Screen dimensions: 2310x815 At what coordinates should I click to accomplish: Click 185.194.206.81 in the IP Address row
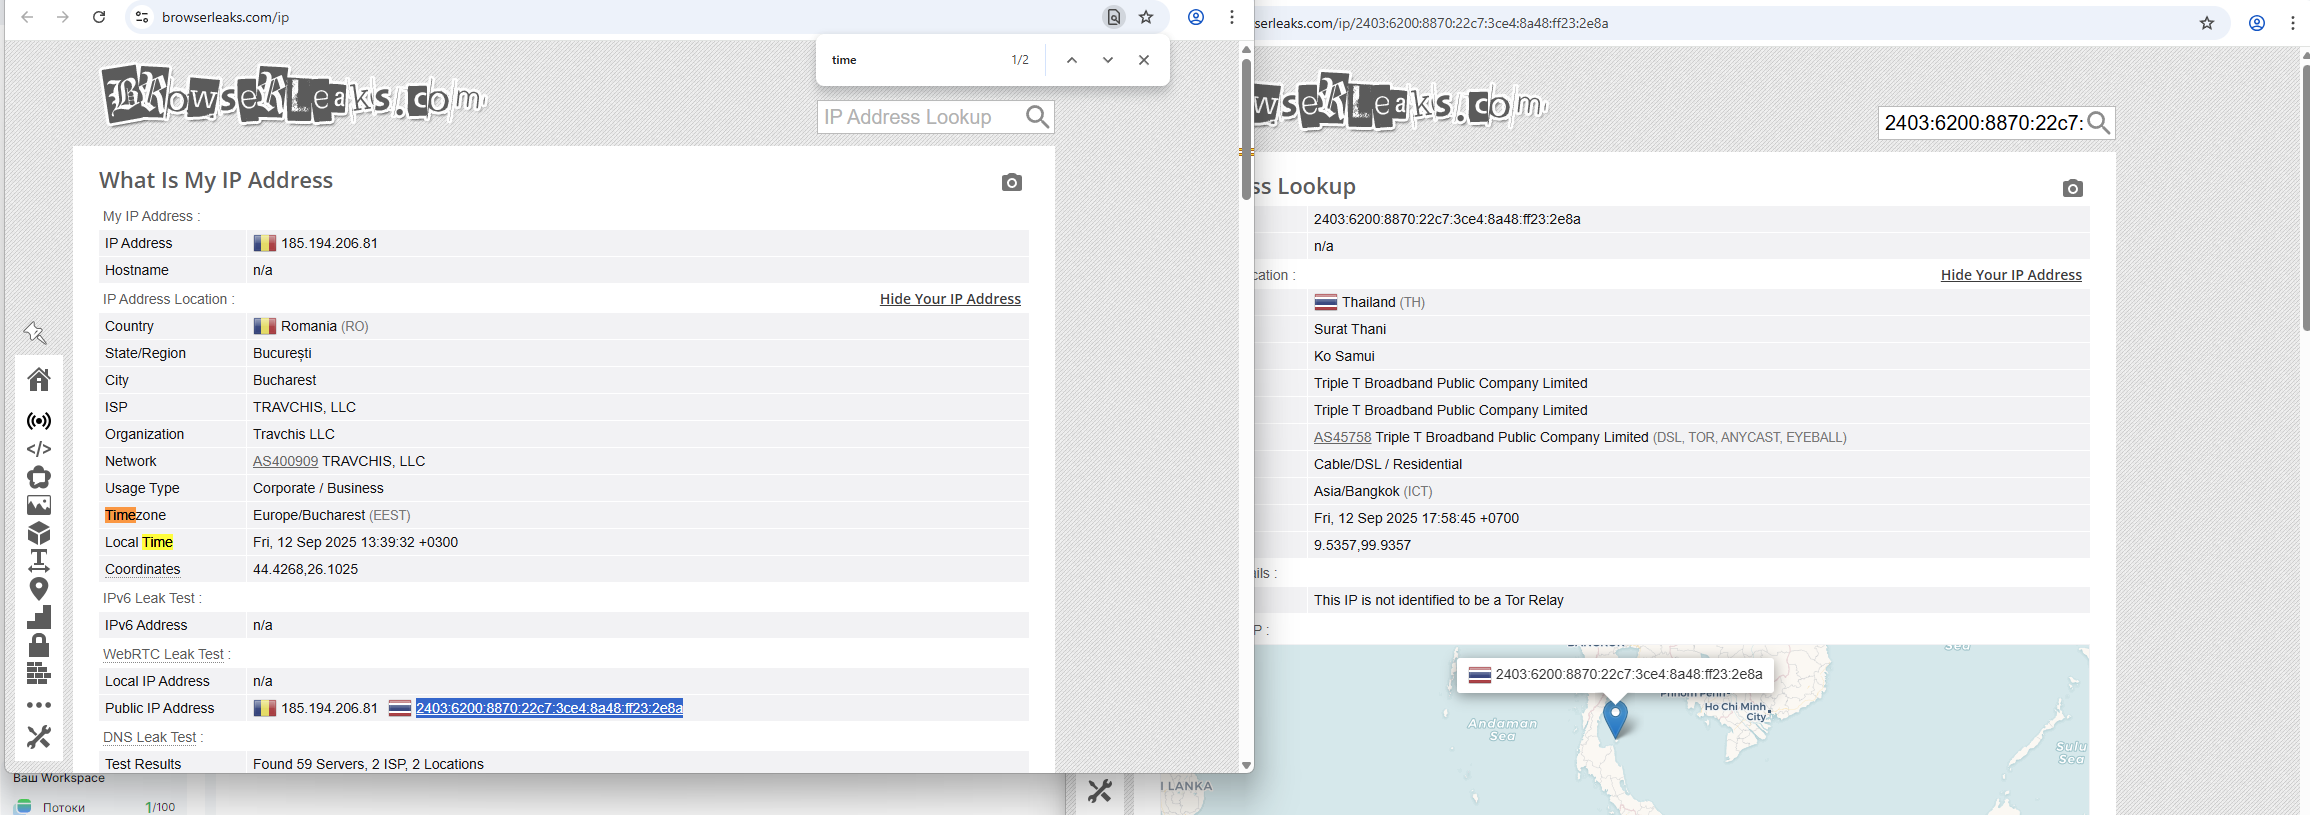click(x=329, y=243)
